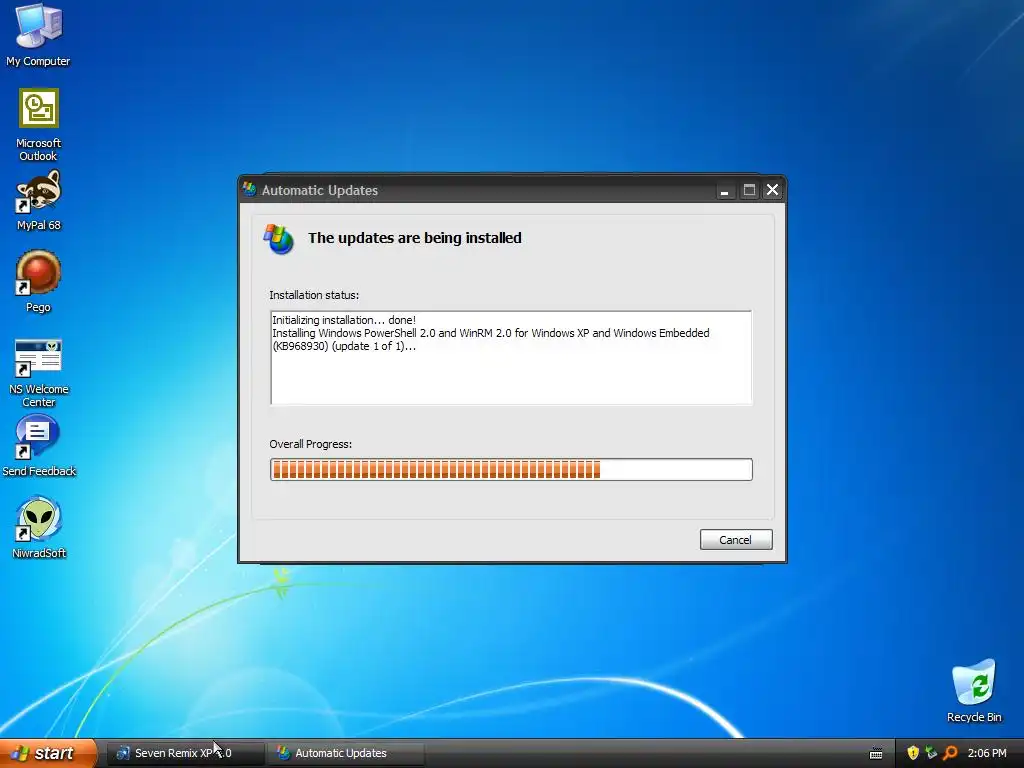This screenshot has height=768, width=1024.
Task: Minimize the Automatic Updates window
Action: 724,190
